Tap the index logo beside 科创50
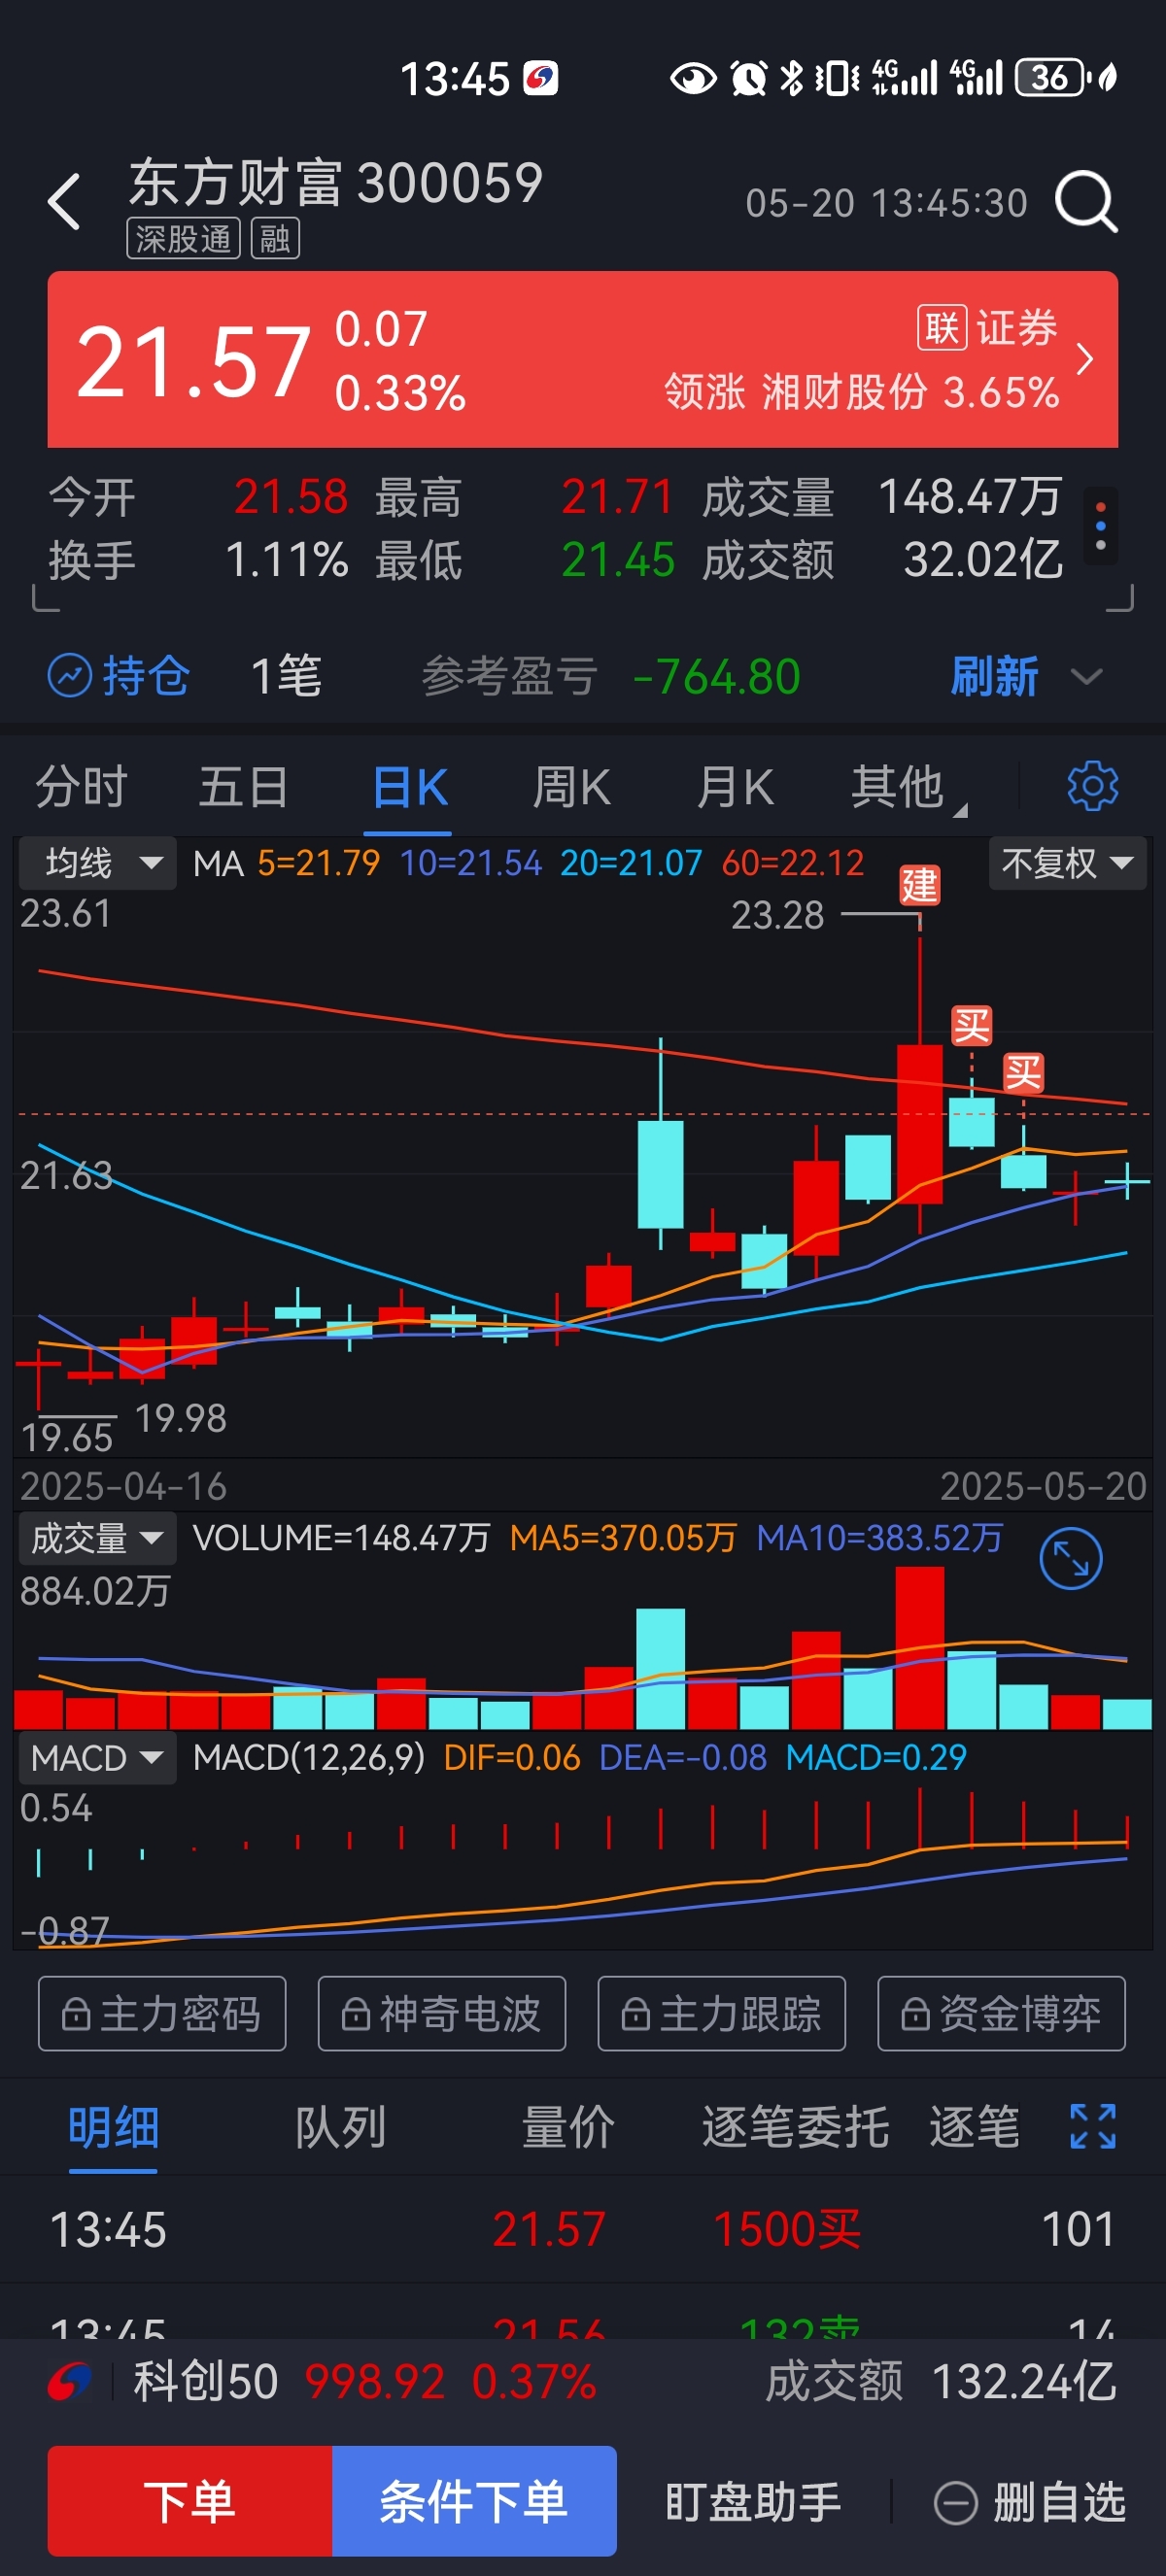 [x=70, y=2381]
